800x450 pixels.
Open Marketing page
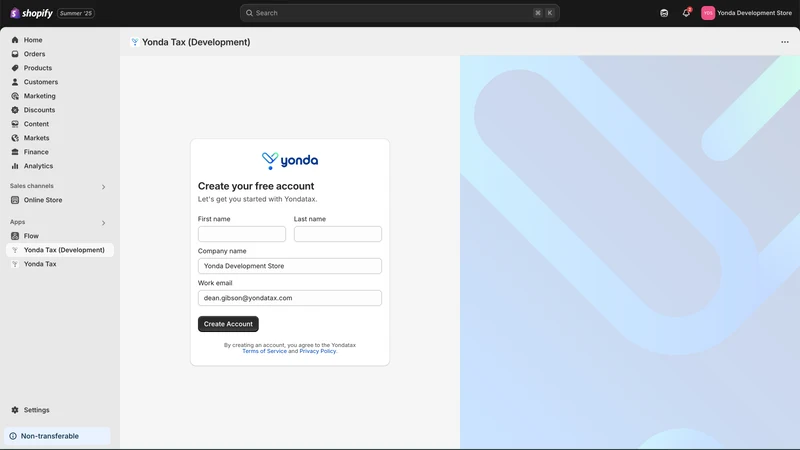[x=60, y=96]
